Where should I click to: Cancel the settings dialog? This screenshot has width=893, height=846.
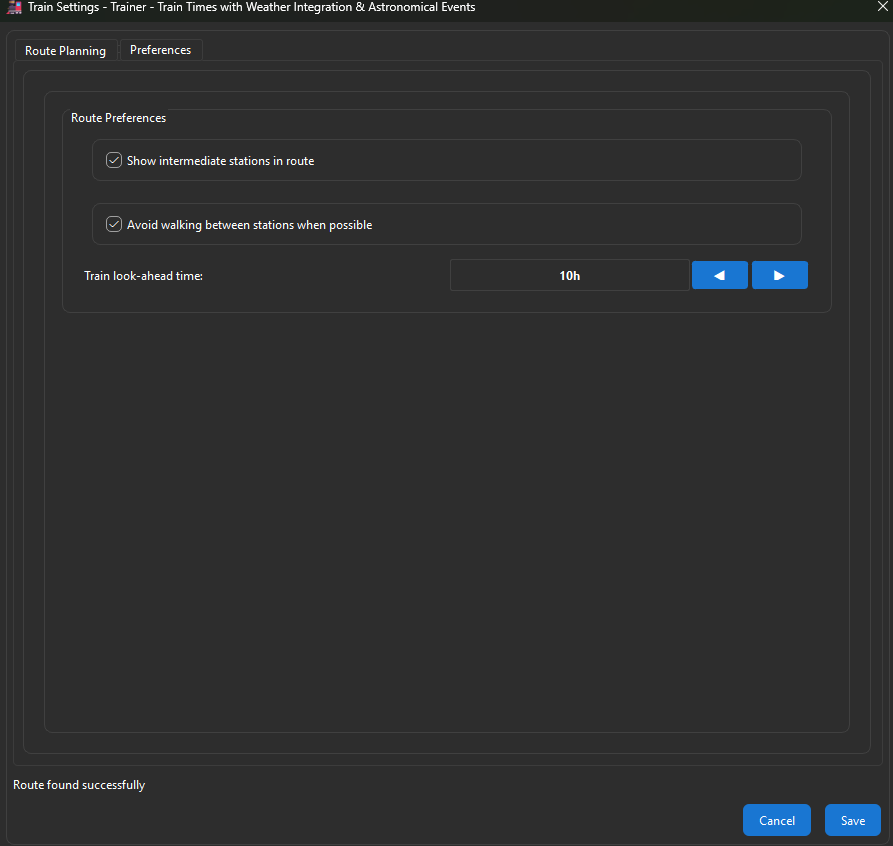[x=776, y=820]
